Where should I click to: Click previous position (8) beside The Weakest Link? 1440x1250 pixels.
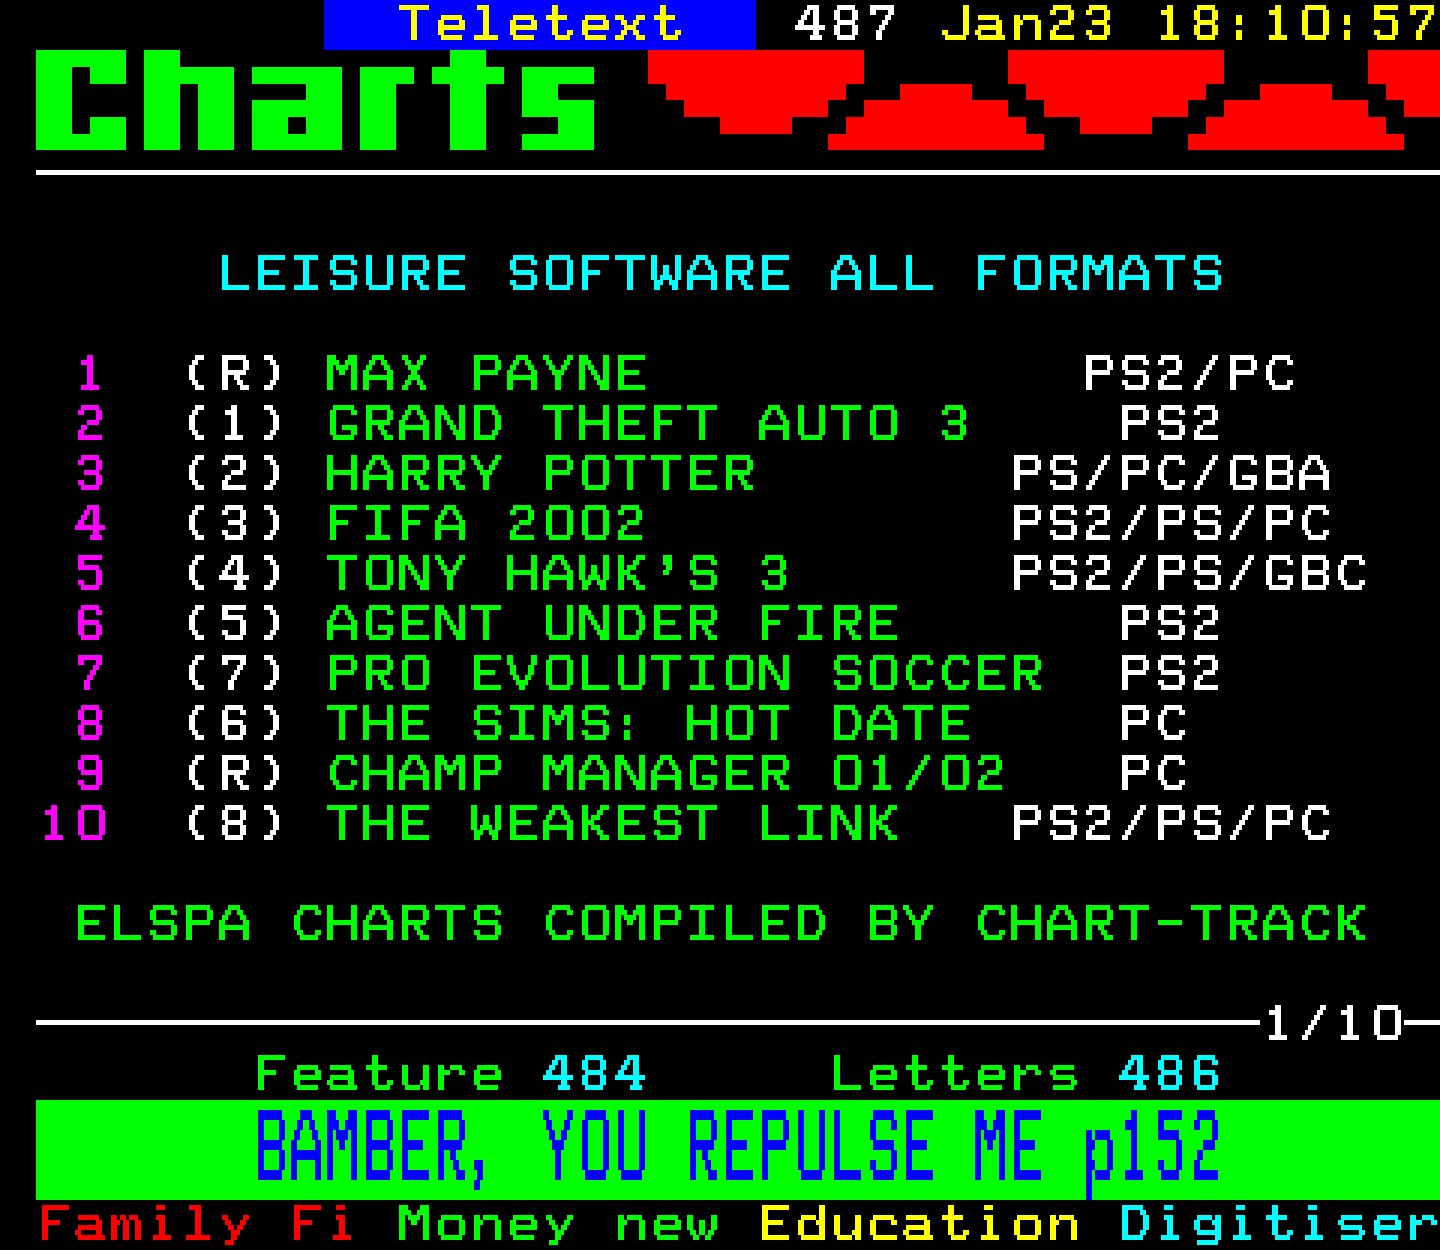(x=235, y=824)
